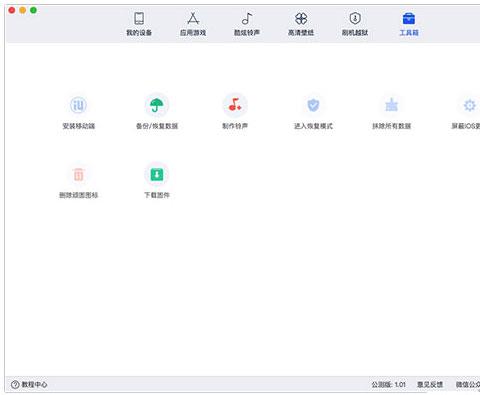This screenshot has width=480, height=395.
Task: Click the 公测版: 1.01 version text
Action: [x=389, y=384]
